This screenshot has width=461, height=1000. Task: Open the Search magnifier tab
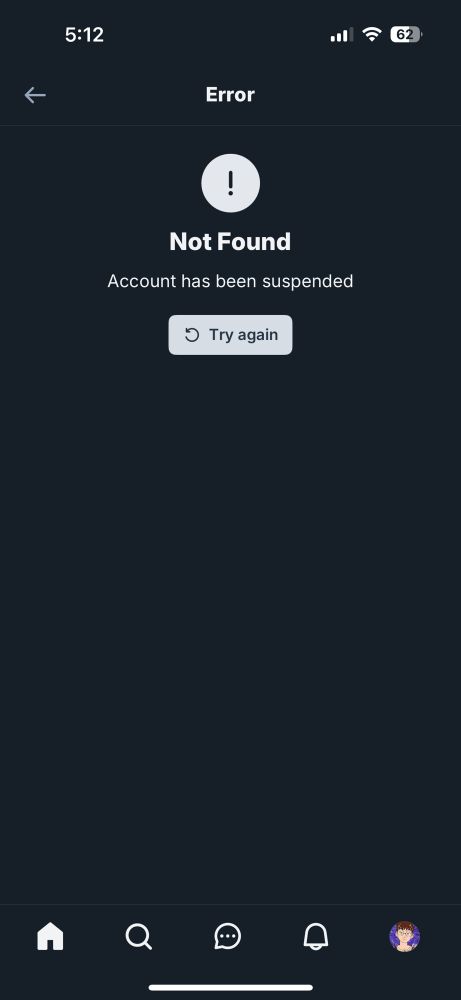point(138,937)
